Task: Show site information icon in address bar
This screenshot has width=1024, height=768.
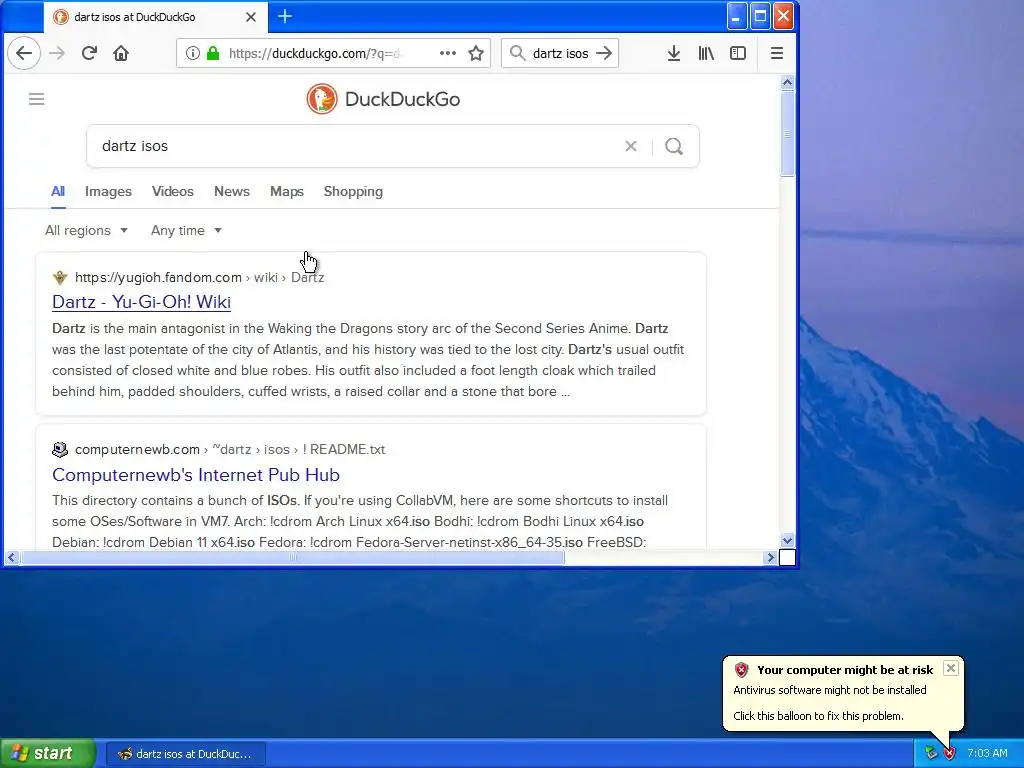Action: (x=192, y=53)
